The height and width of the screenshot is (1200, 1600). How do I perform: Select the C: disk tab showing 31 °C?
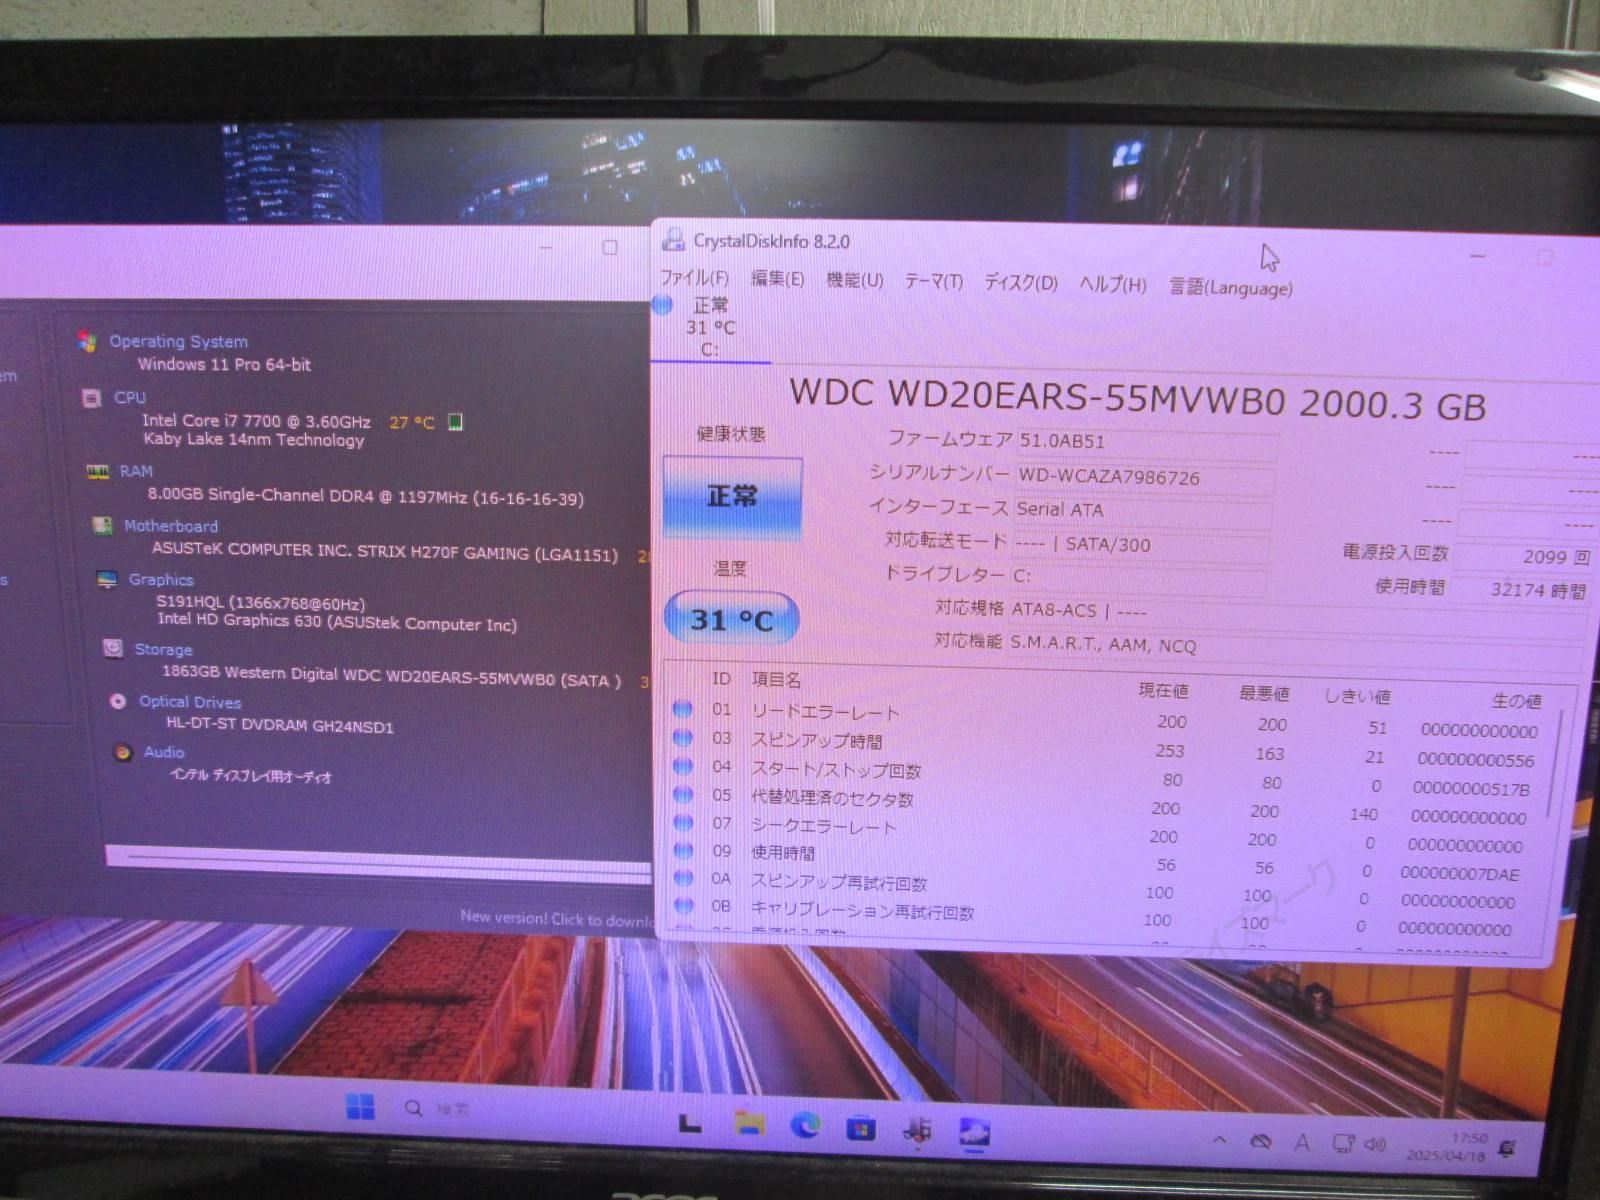(x=710, y=327)
